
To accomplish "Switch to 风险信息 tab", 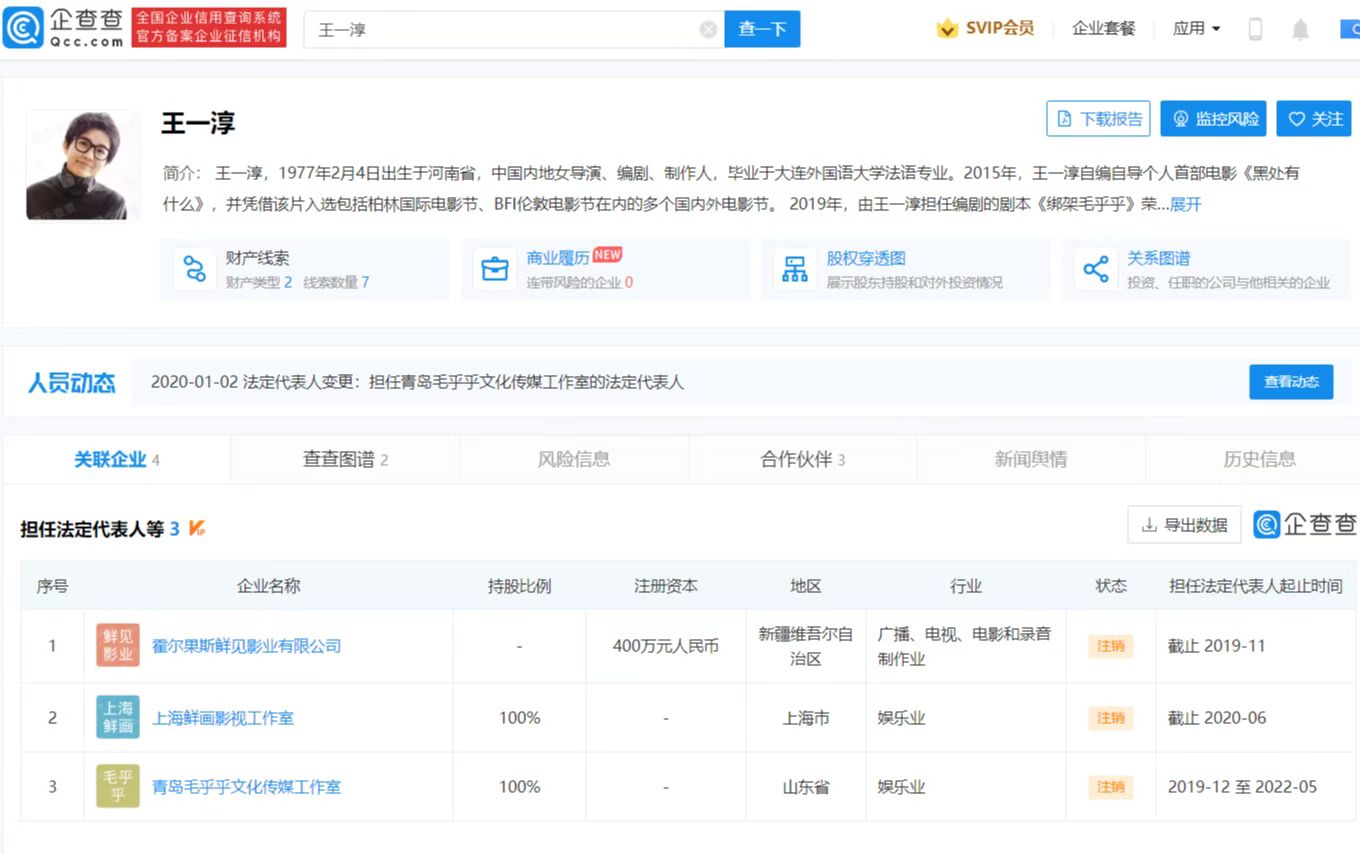I will click(574, 460).
